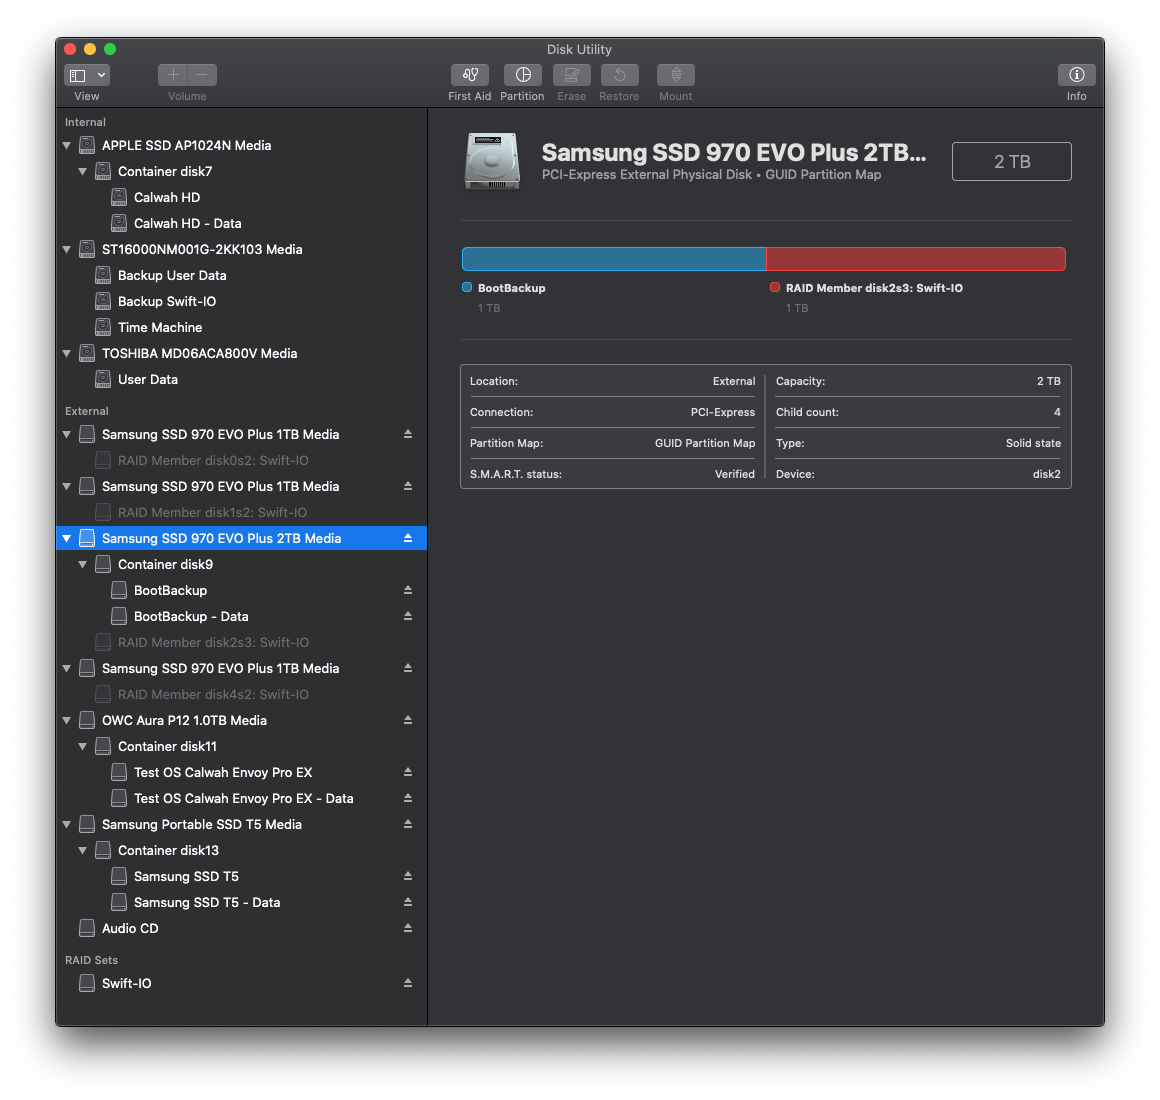Collapse the last Samsung 970 EVO Plus 1TB Media
This screenshot has width=1160, height=1100.
click(x=67, y=669)
